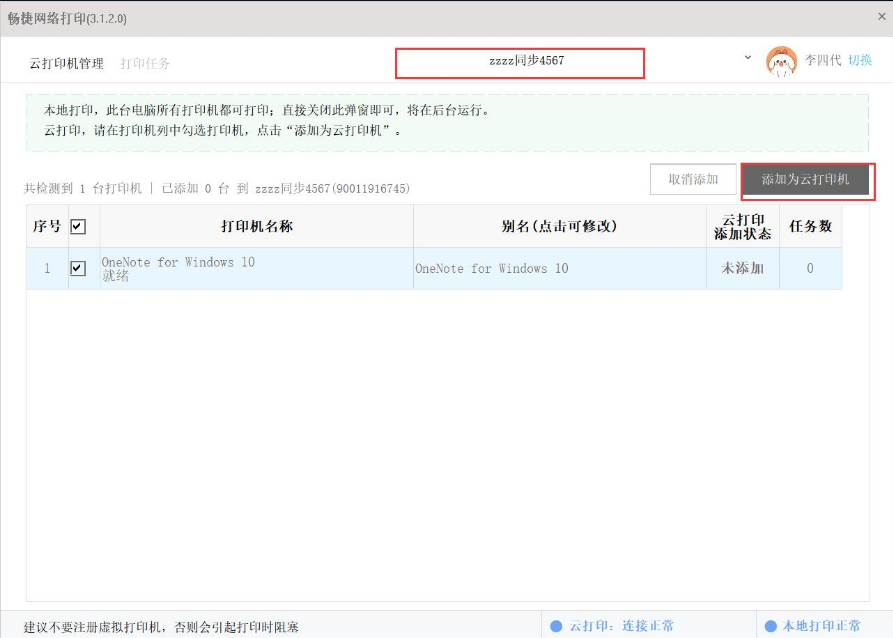Click the 序号 column header

pos(47,227)
